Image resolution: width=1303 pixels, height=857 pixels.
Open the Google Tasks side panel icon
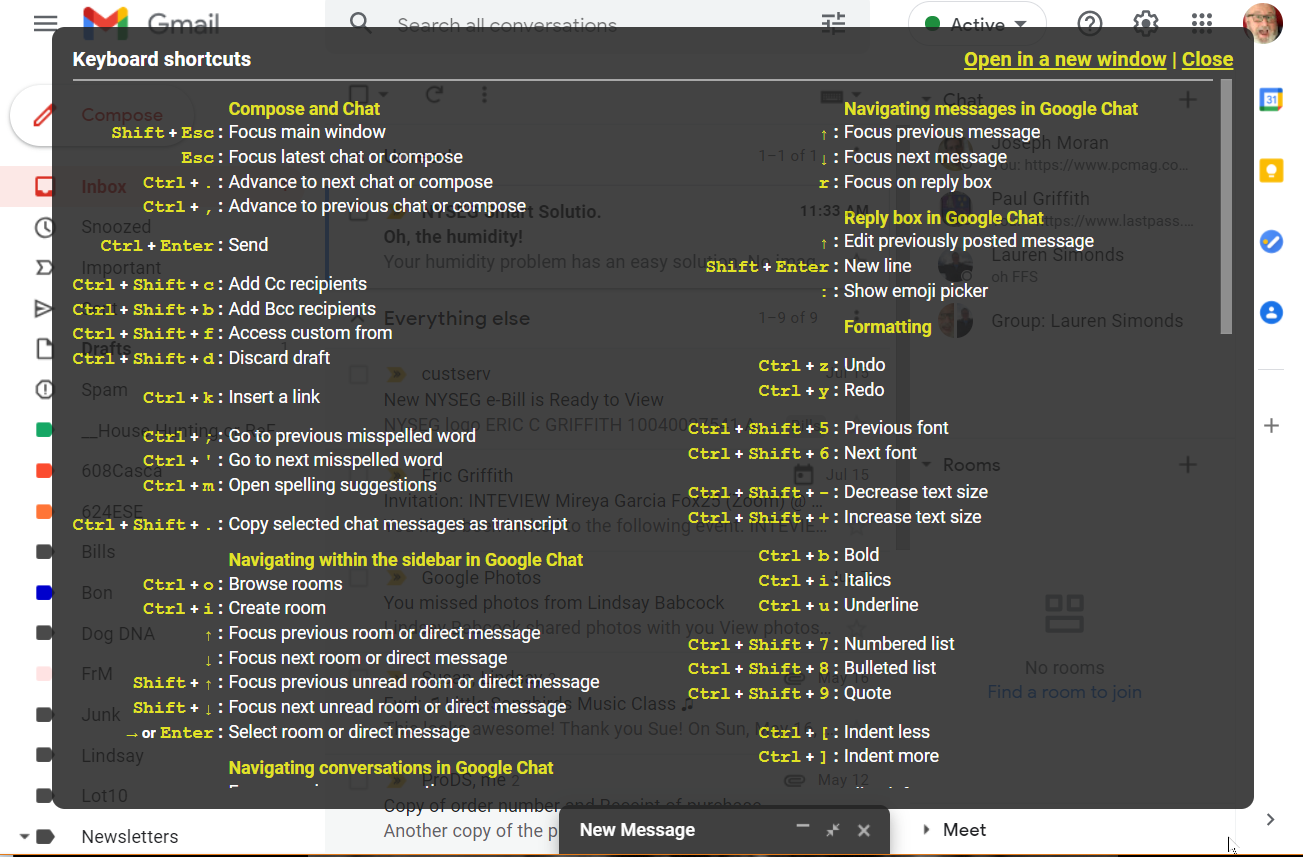[x=1271, y=241]
